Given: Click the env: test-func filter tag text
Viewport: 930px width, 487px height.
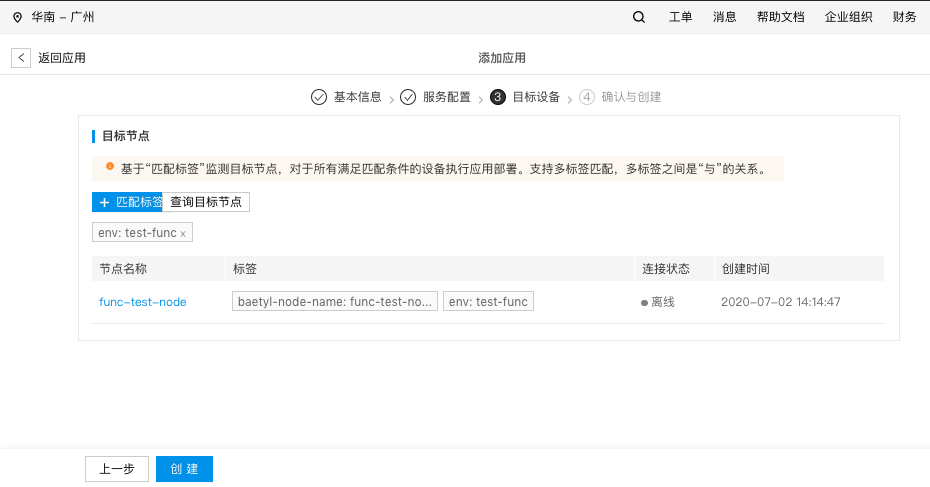Looking at the screenshot, I should coord(137,233).
